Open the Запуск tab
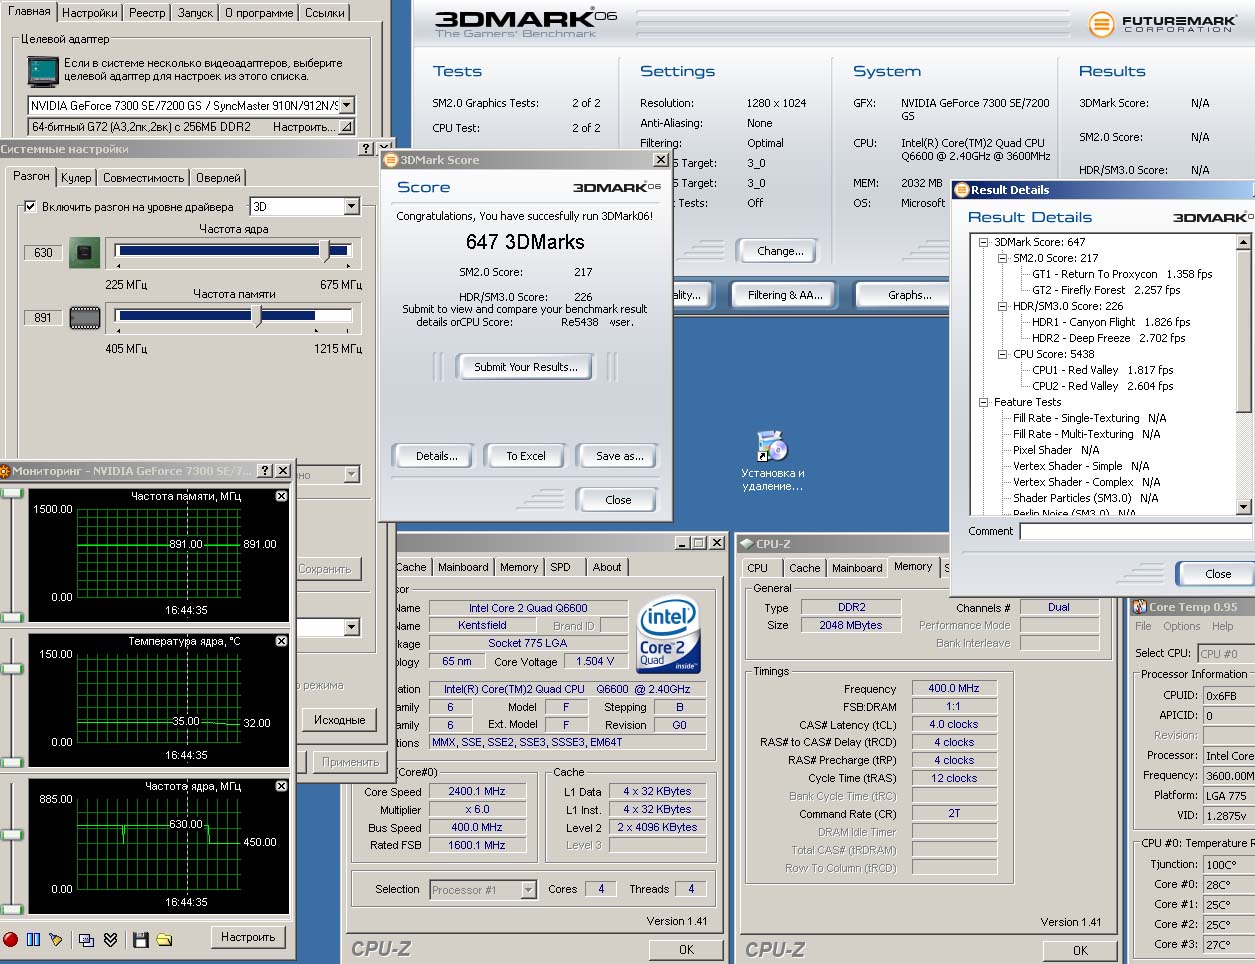The height and width of the screenshot is (964, 1255). [195, 13]
